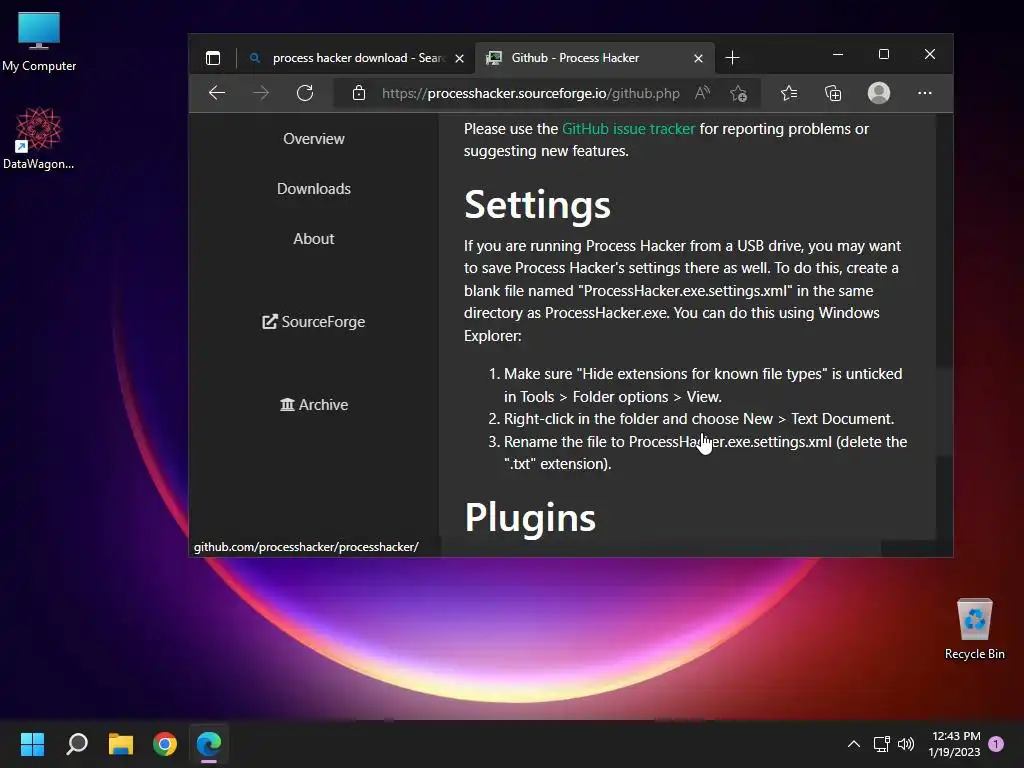Viewport: 1024px width, 768px height.
Task: Open the Favorites list icon
Action: point(789,93)
